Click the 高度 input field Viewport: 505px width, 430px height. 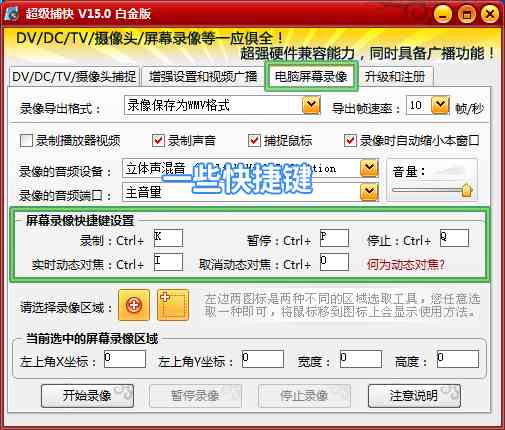(x=458, y=359)
